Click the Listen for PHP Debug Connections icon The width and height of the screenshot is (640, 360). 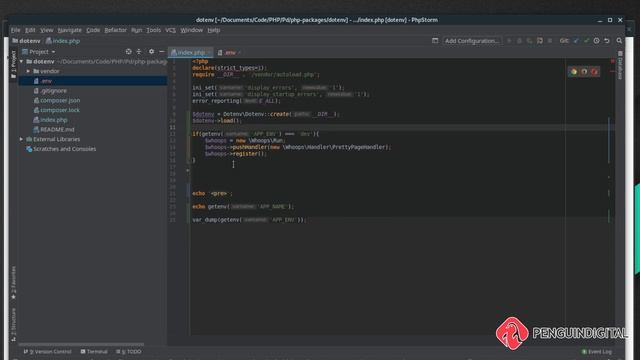[540, 41]
